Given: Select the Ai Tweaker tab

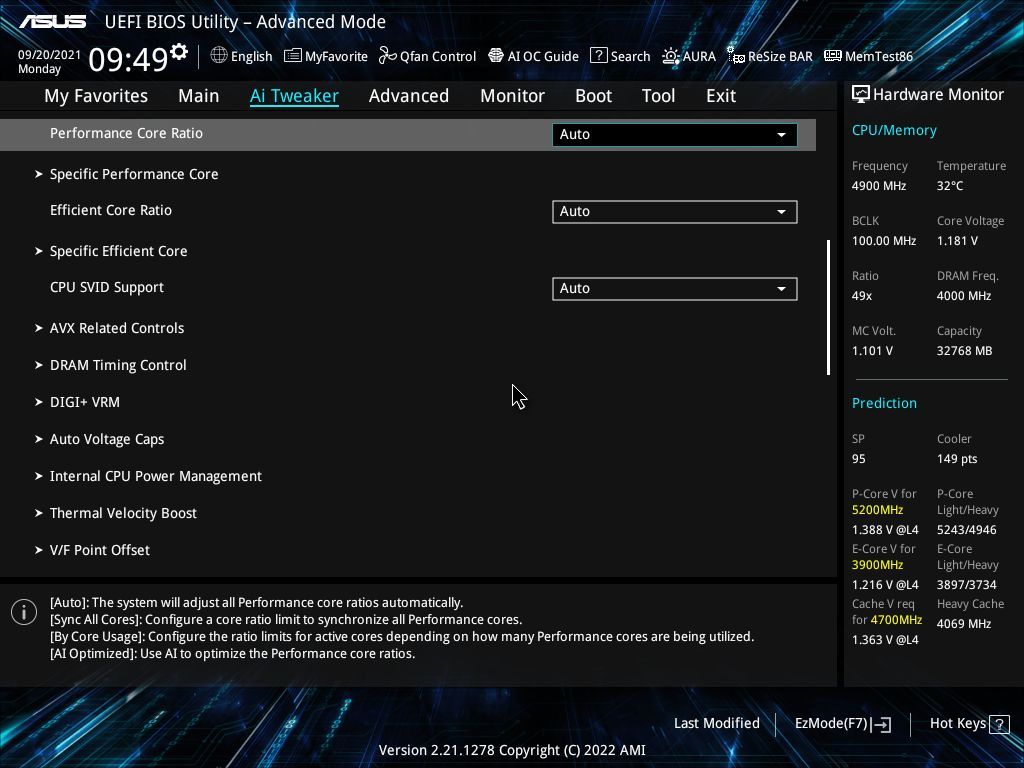Looking at the screenshot, I should [294, 96].
